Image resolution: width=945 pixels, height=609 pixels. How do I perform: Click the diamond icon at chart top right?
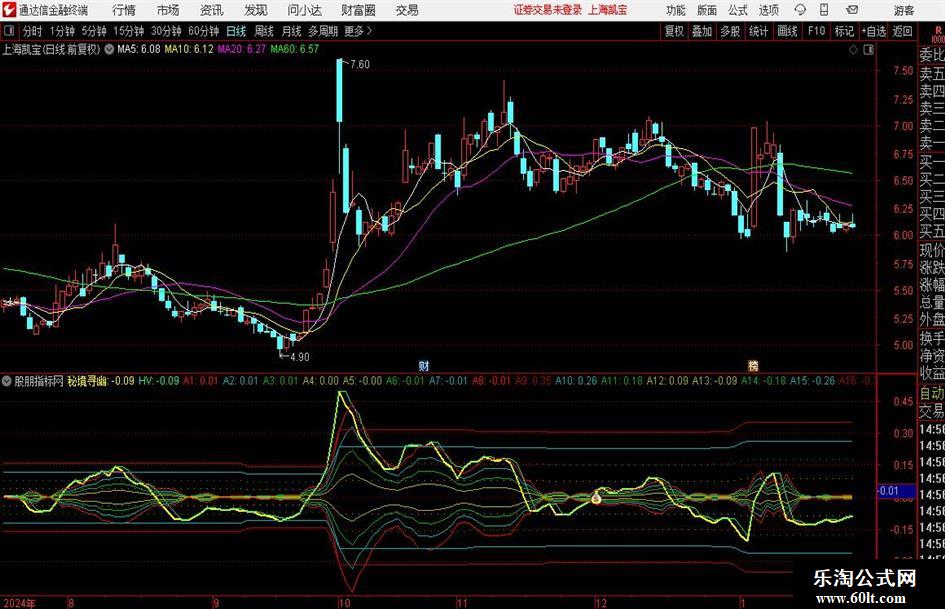click(853, 50)
